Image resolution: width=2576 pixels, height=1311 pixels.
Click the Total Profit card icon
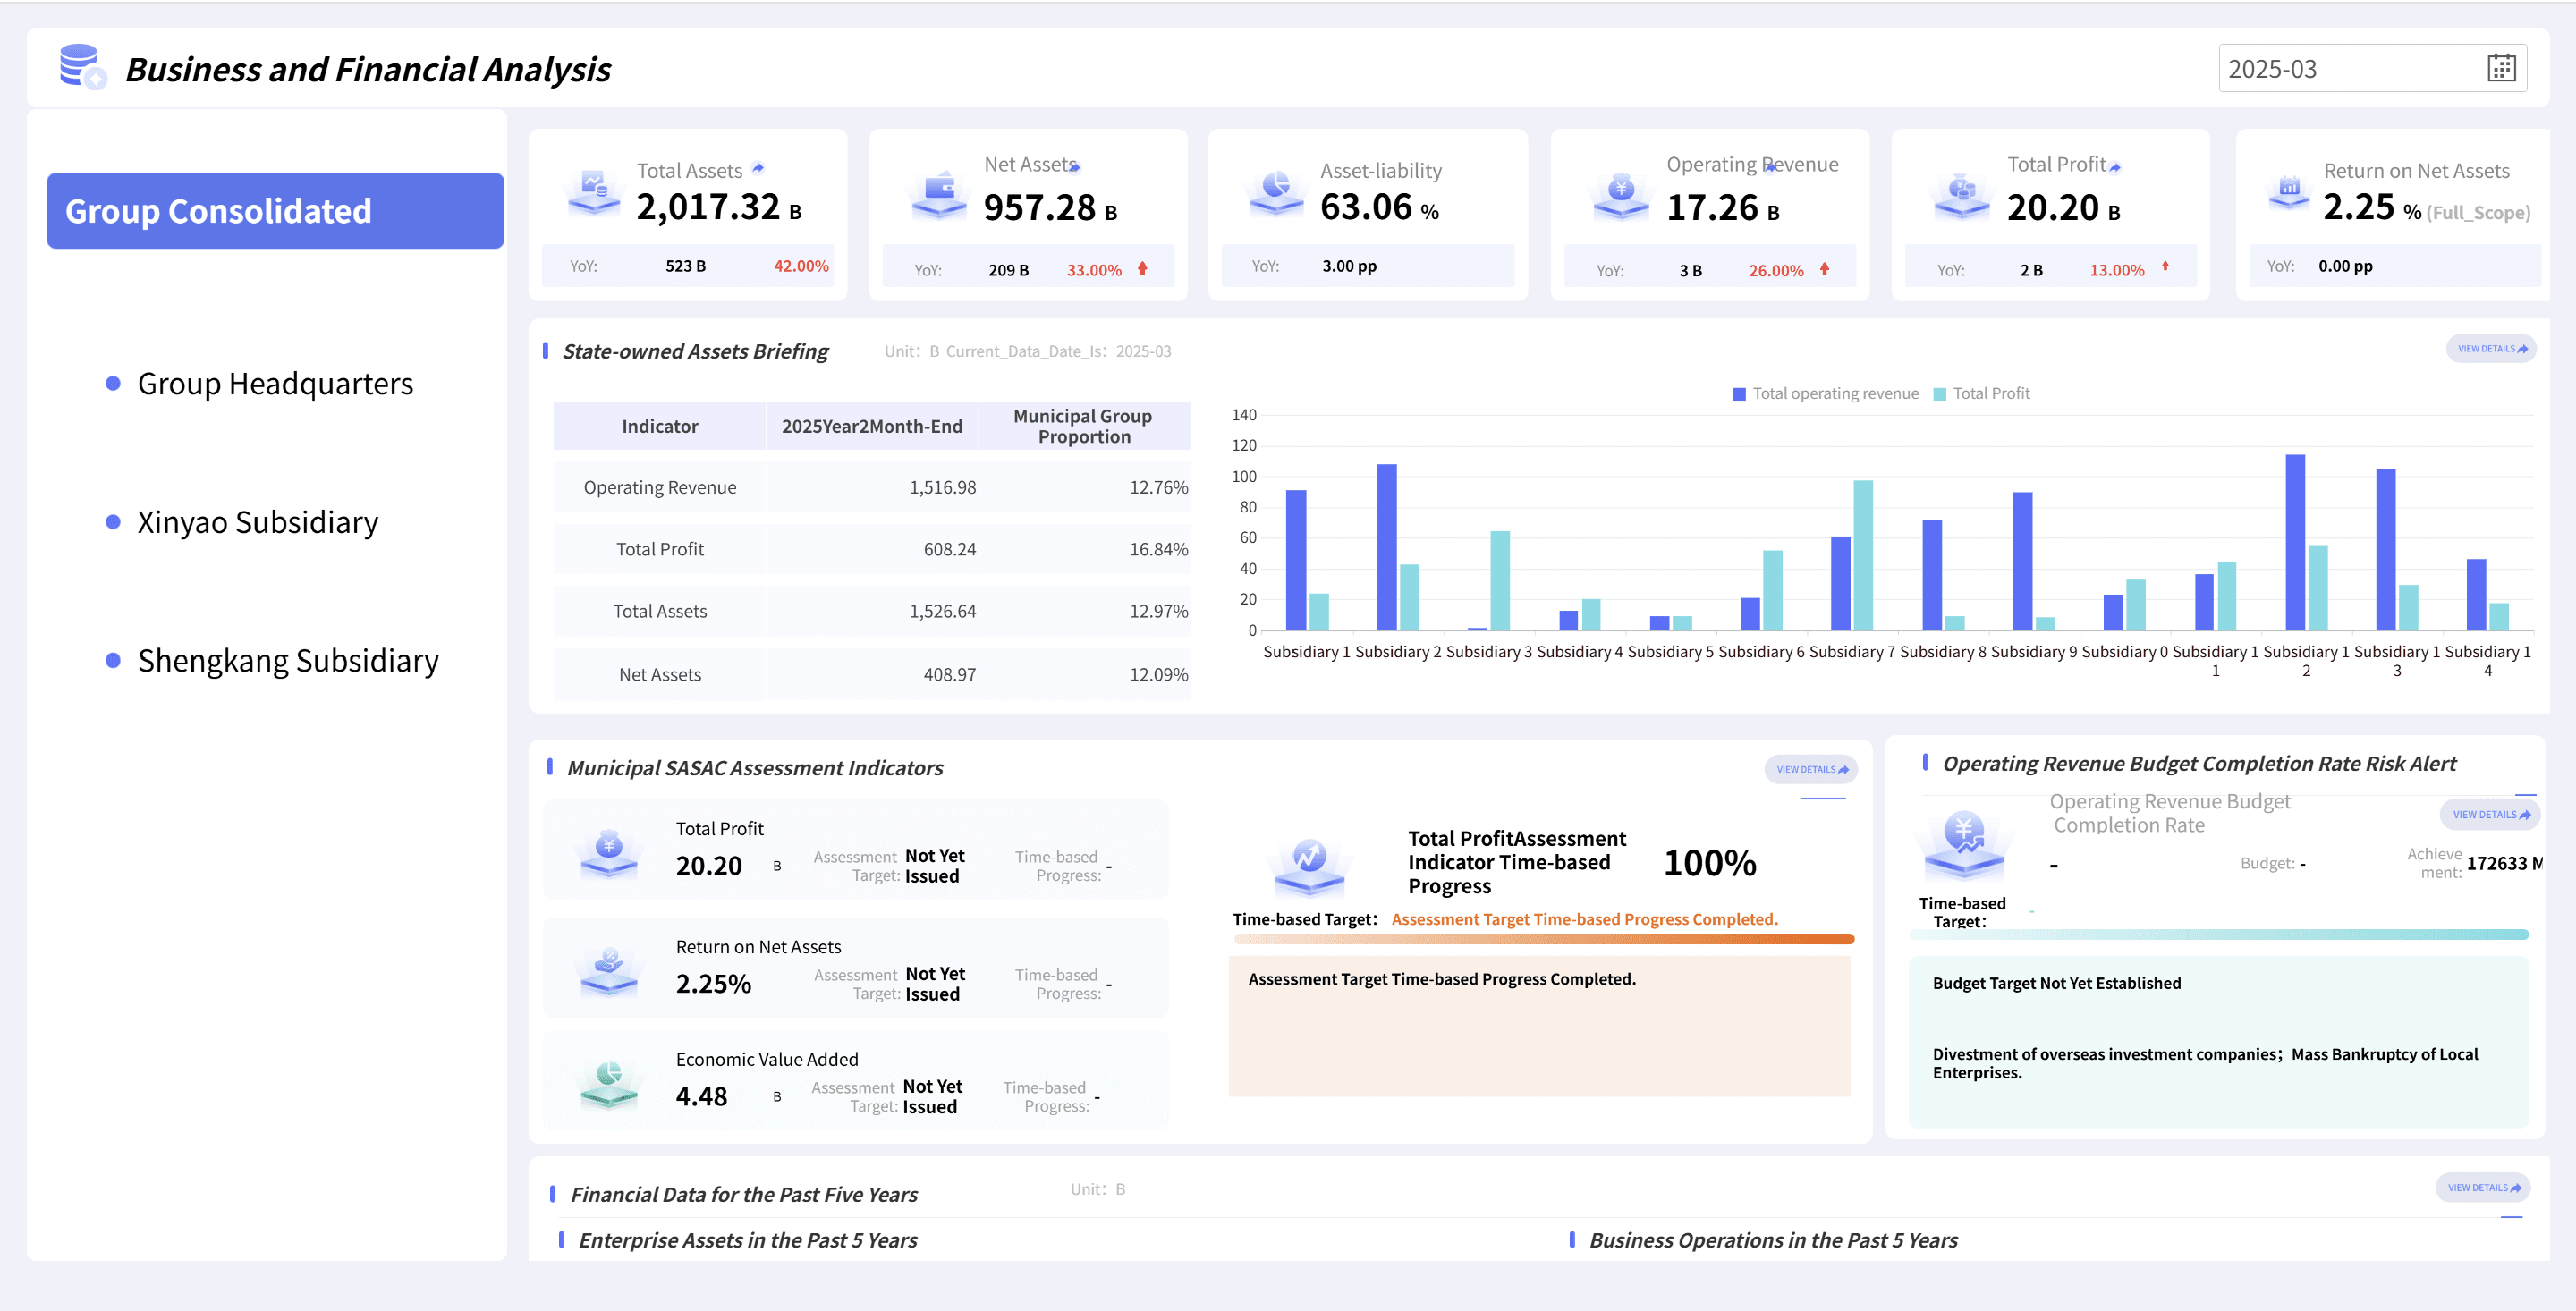(1961, 195)
